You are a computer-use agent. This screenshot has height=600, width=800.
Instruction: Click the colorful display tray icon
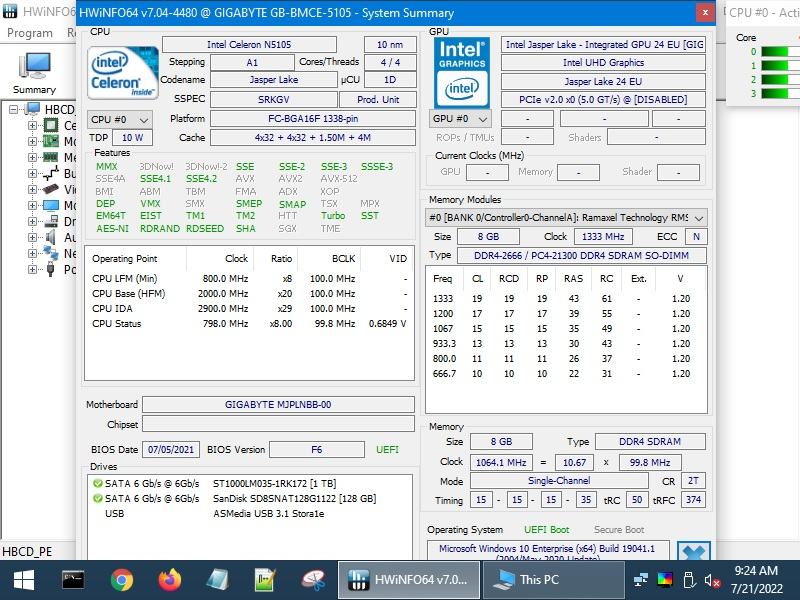coord(665,580)
